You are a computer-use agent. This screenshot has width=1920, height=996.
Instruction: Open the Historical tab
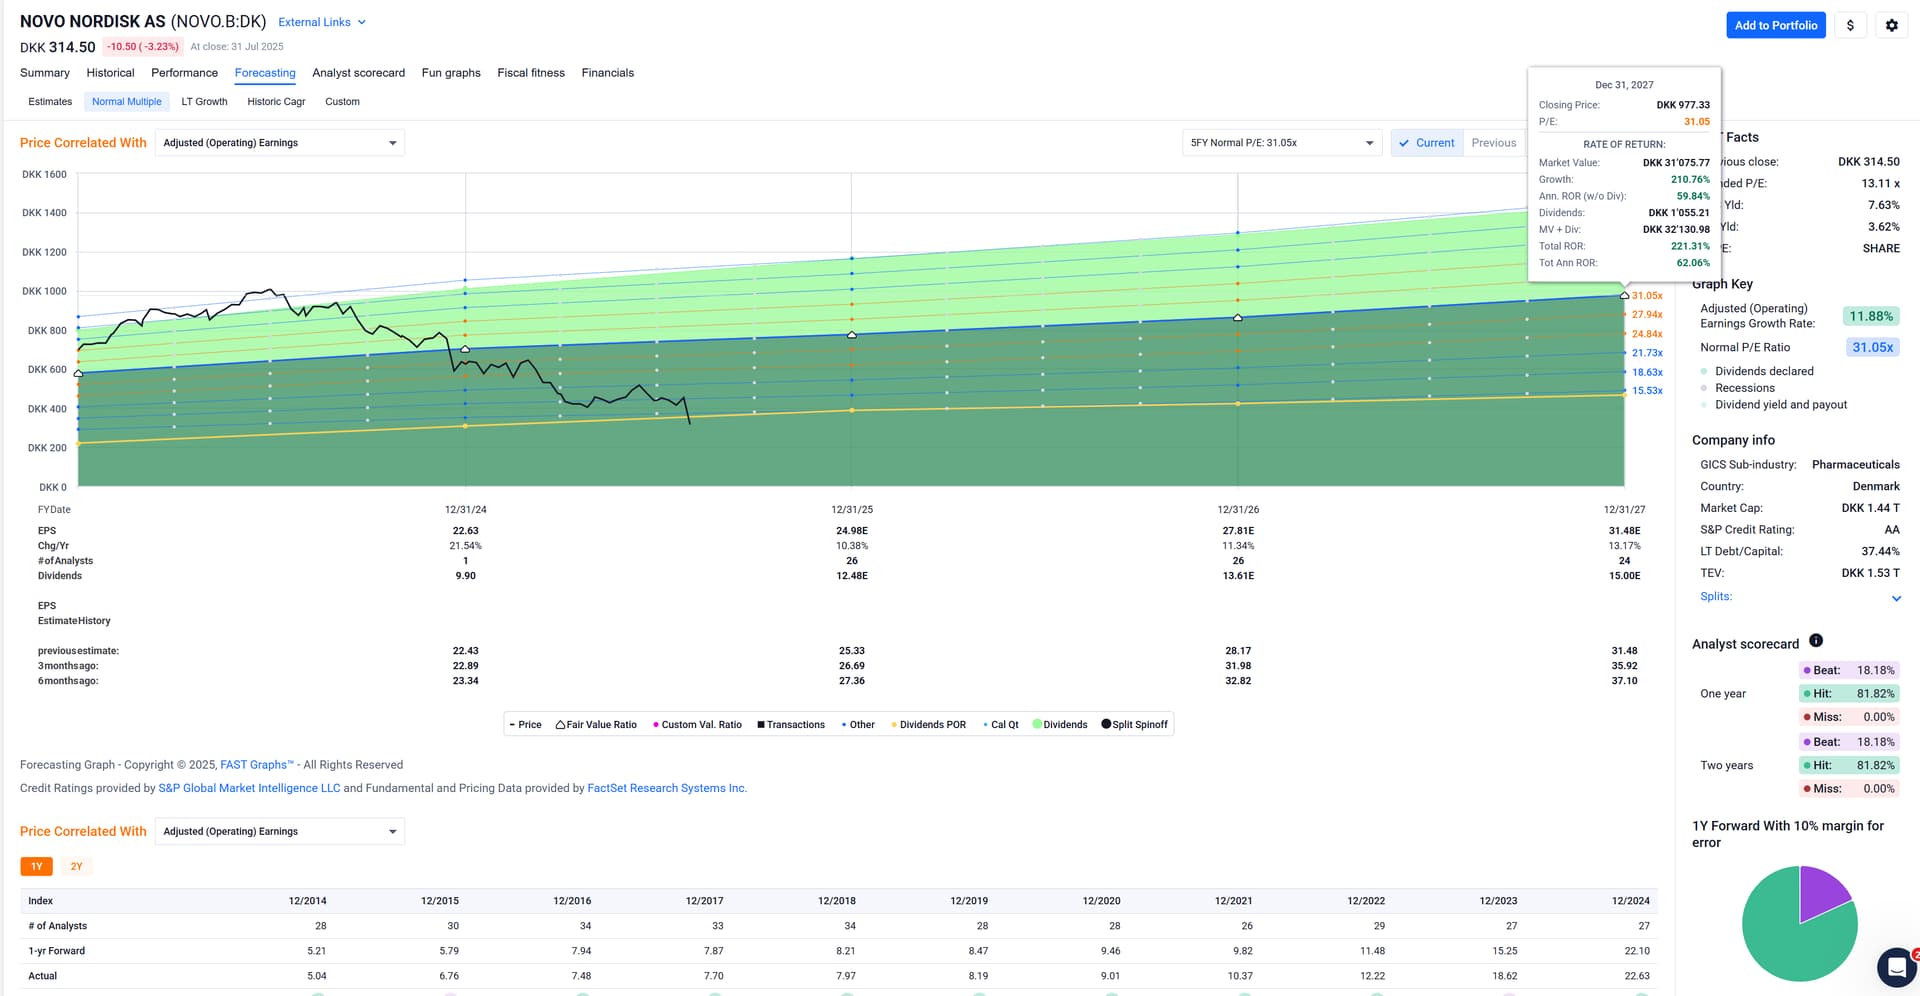click(x=110, y=73)
